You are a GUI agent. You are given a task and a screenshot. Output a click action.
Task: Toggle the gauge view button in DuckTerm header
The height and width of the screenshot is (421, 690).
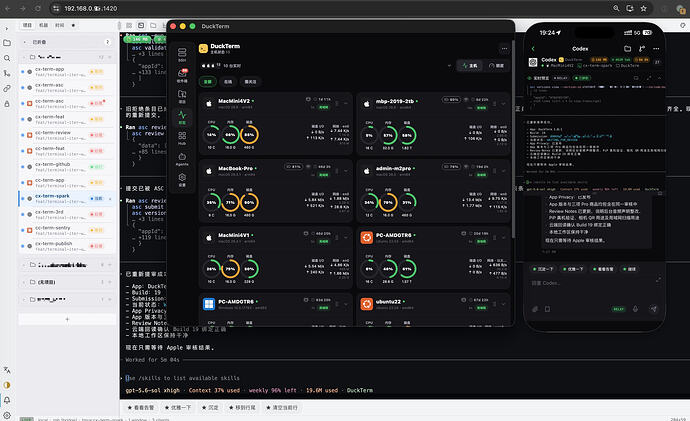click(x=496, y=66)
